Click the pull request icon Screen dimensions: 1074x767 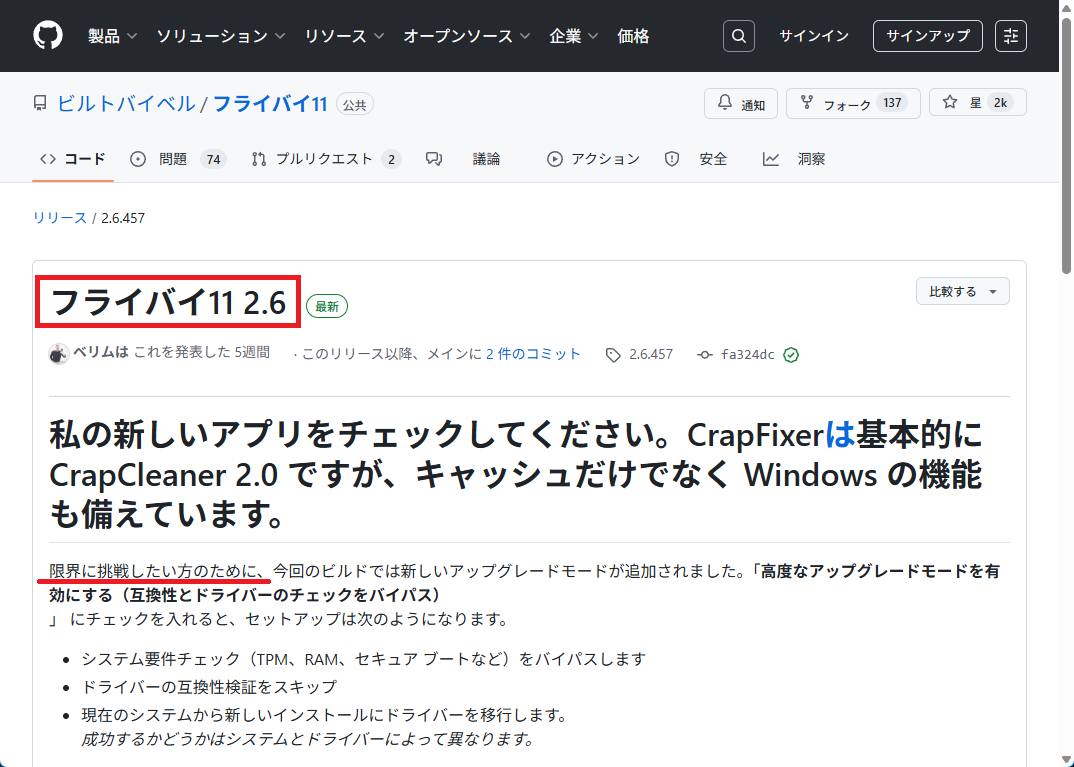pos(258,159)
